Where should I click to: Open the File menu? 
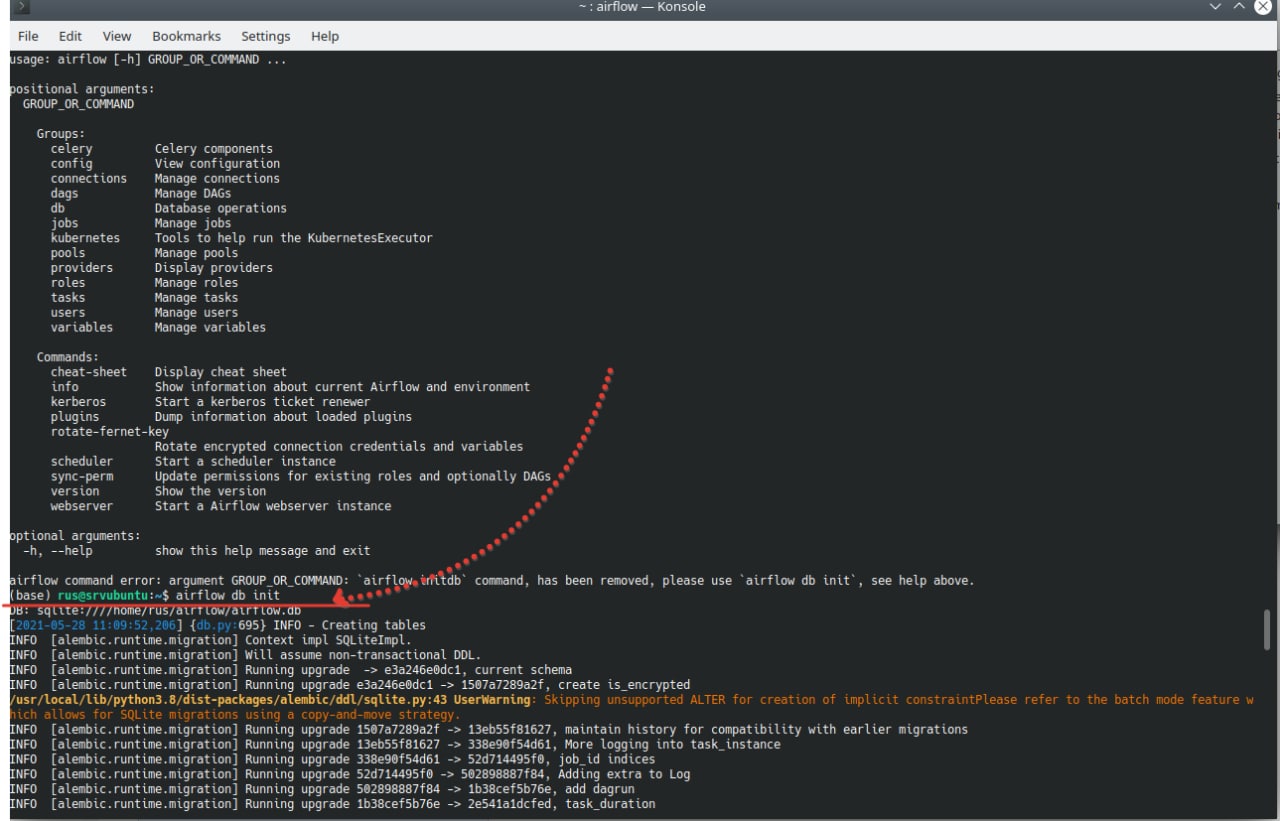28,36
